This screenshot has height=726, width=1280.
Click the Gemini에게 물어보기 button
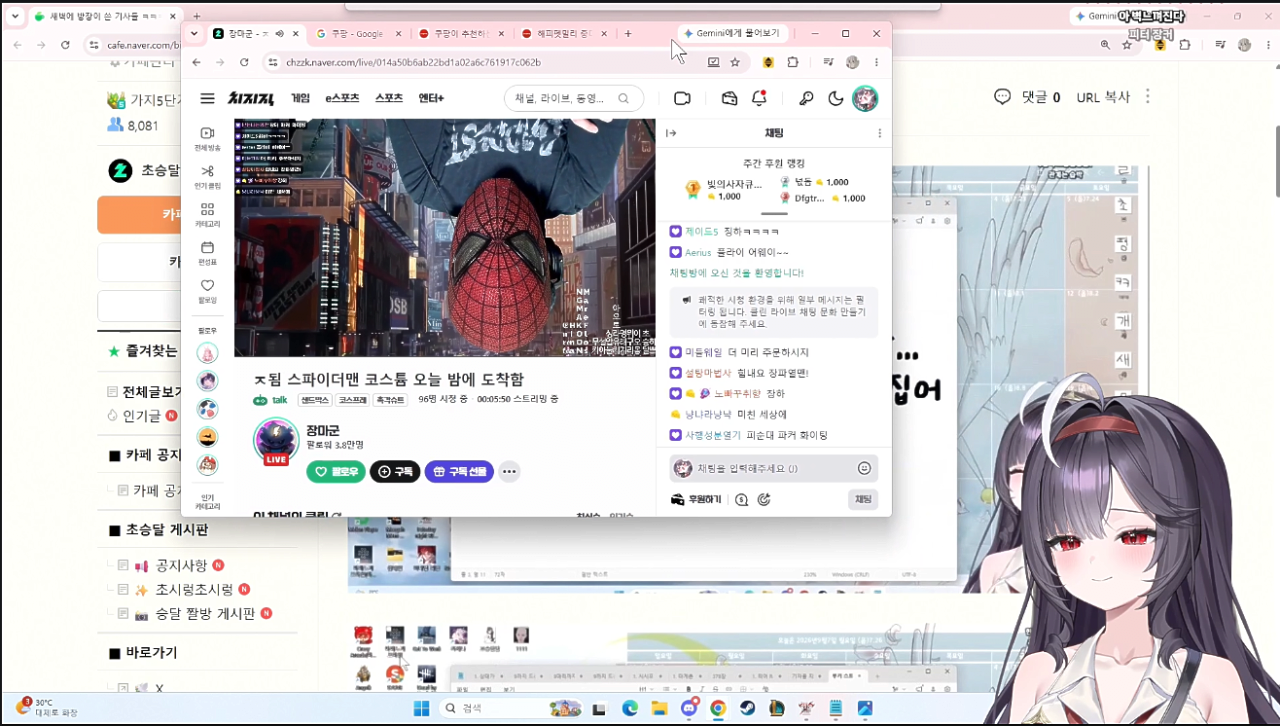733,33
